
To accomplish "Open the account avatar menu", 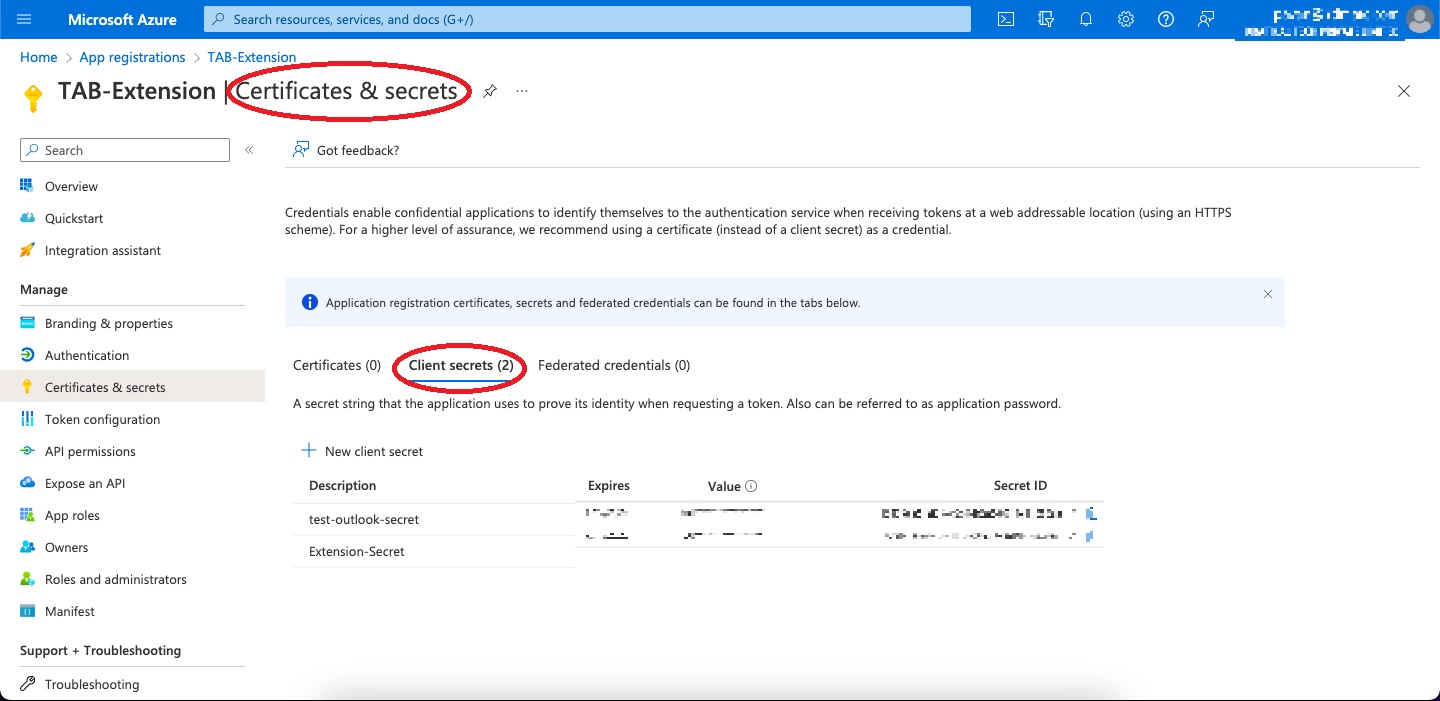I will pyautogui.click(x=1419, y=19).
